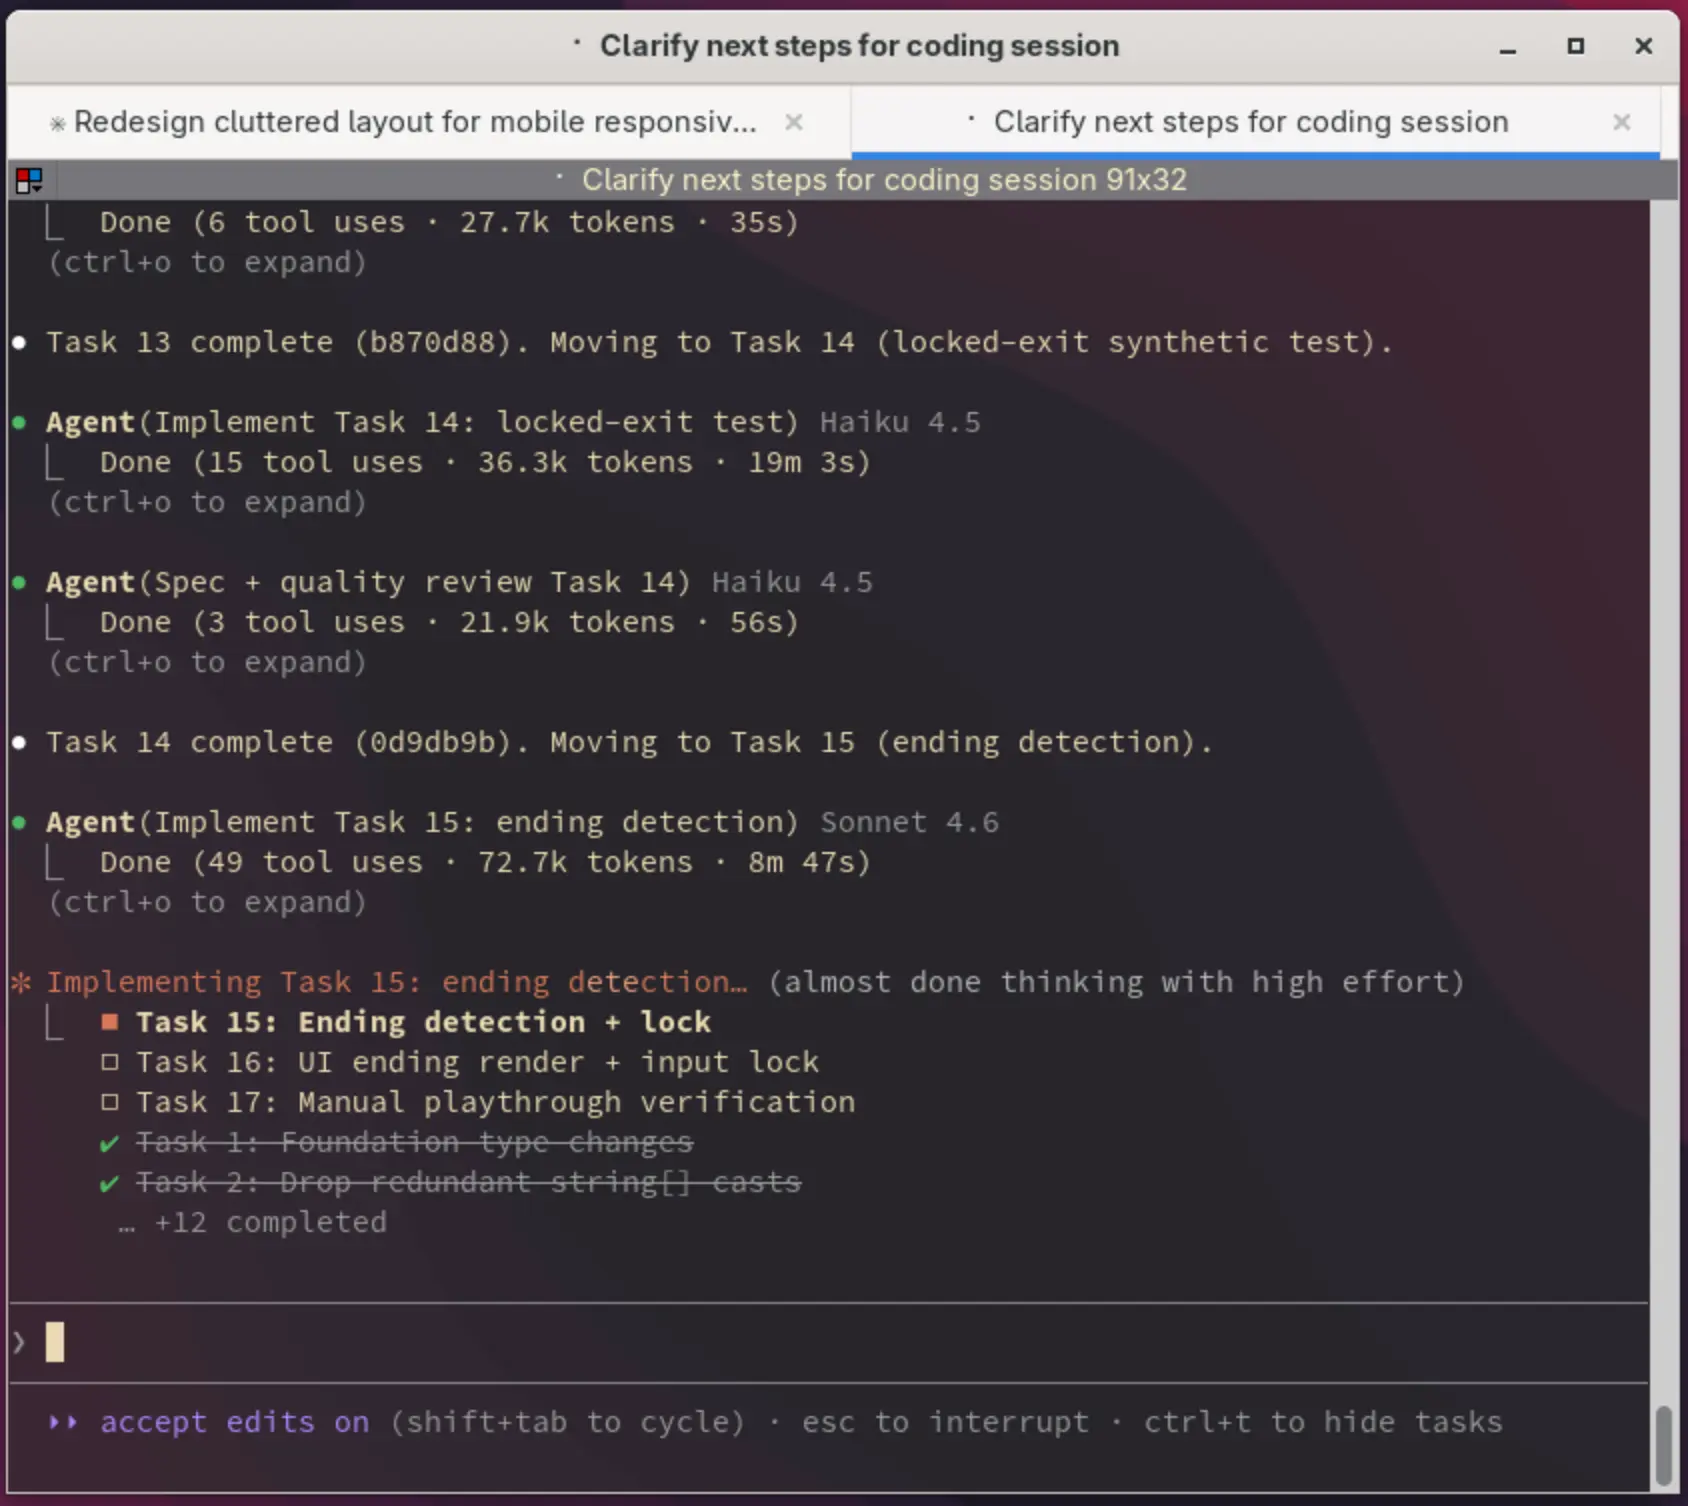This screenshot has width=1688, height=1506.
Task: Click the white bullet beside Task 14 complete
Action: (19, 743)
